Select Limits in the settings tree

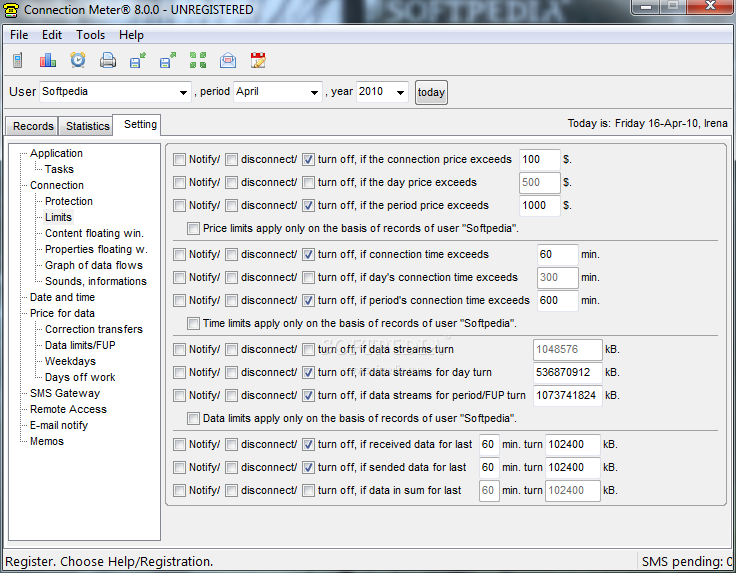click(58, 217)
